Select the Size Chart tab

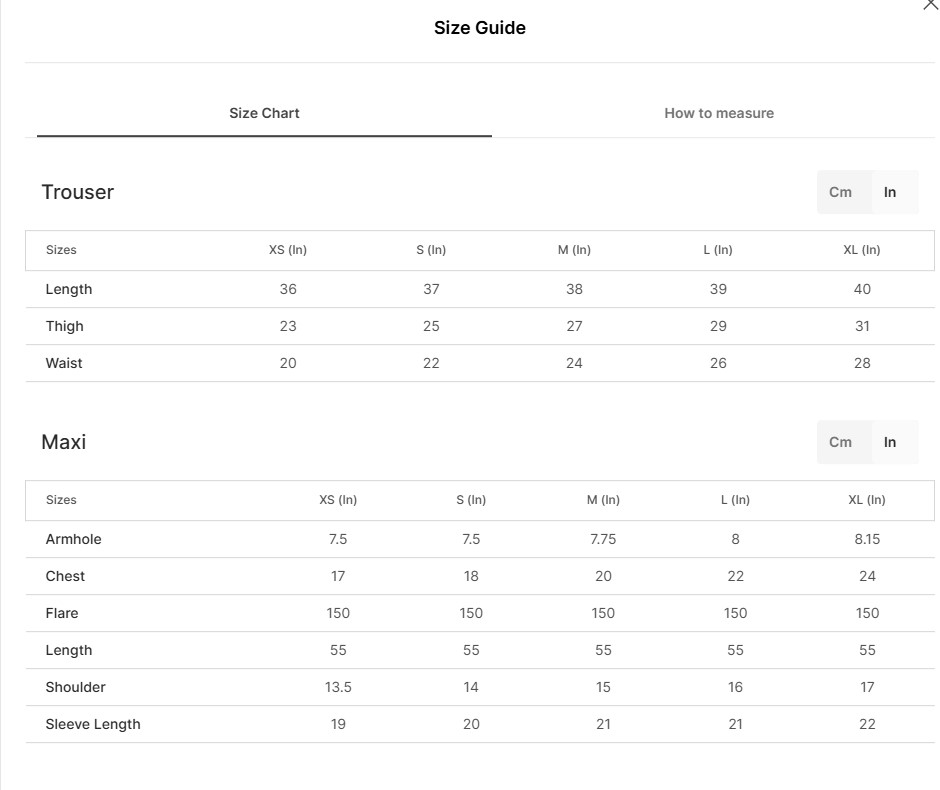click(x=264, y=113)
